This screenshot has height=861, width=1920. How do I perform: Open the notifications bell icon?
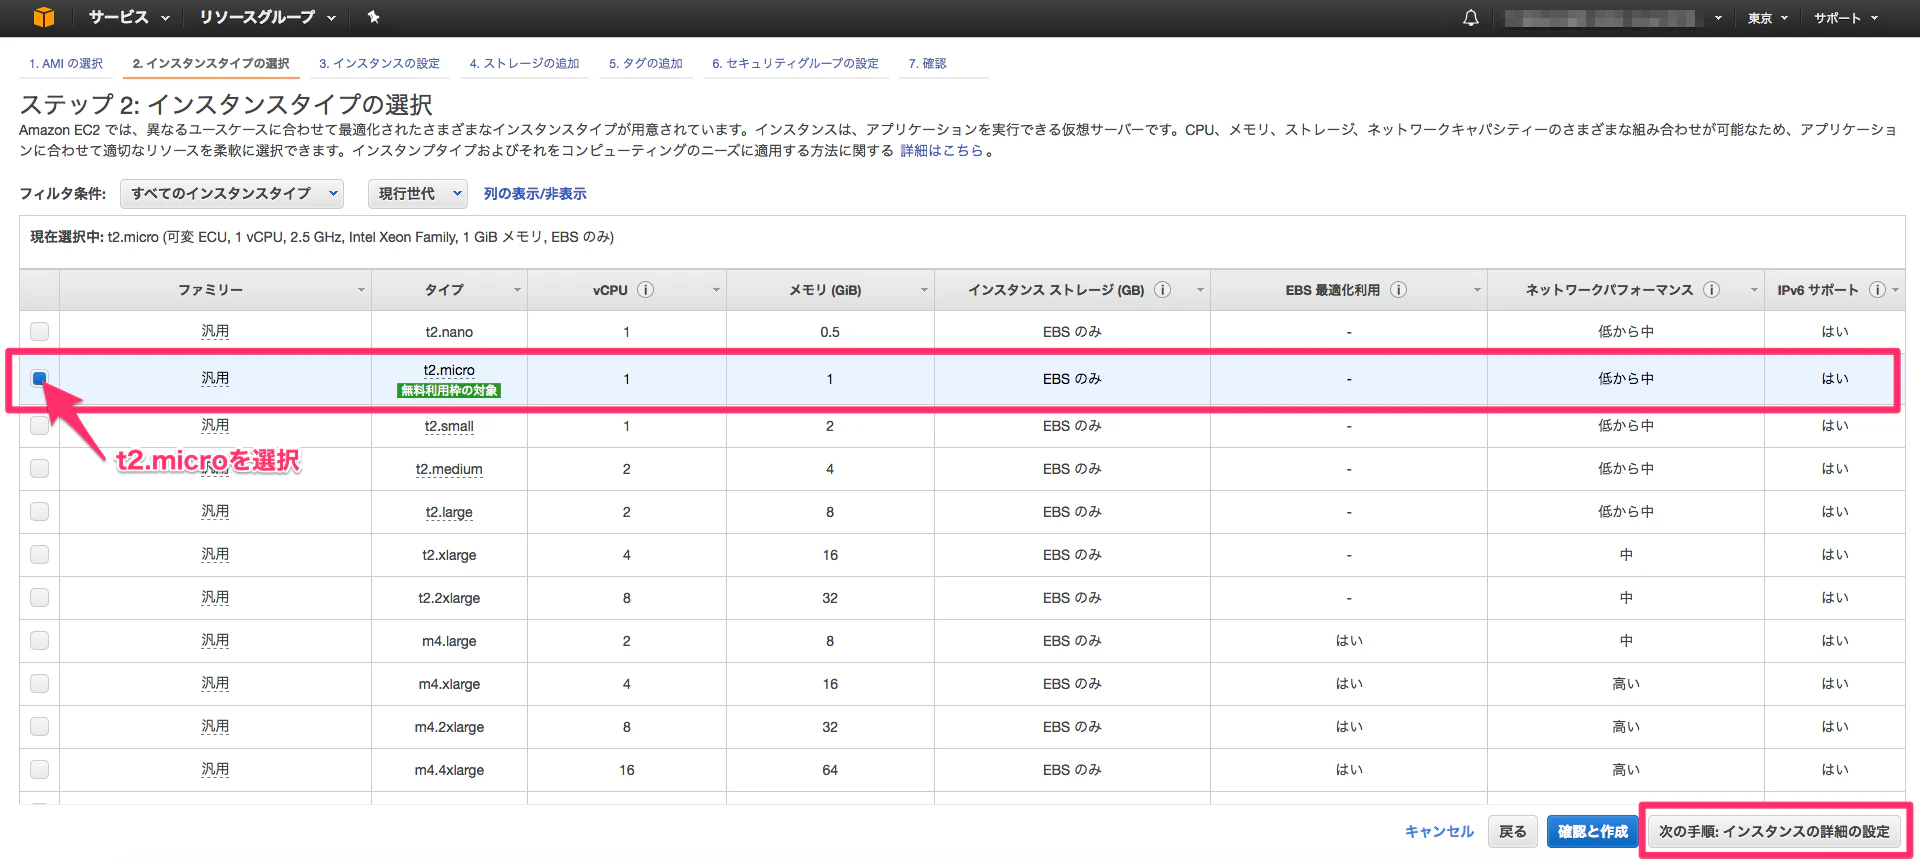coord(1470,18)
